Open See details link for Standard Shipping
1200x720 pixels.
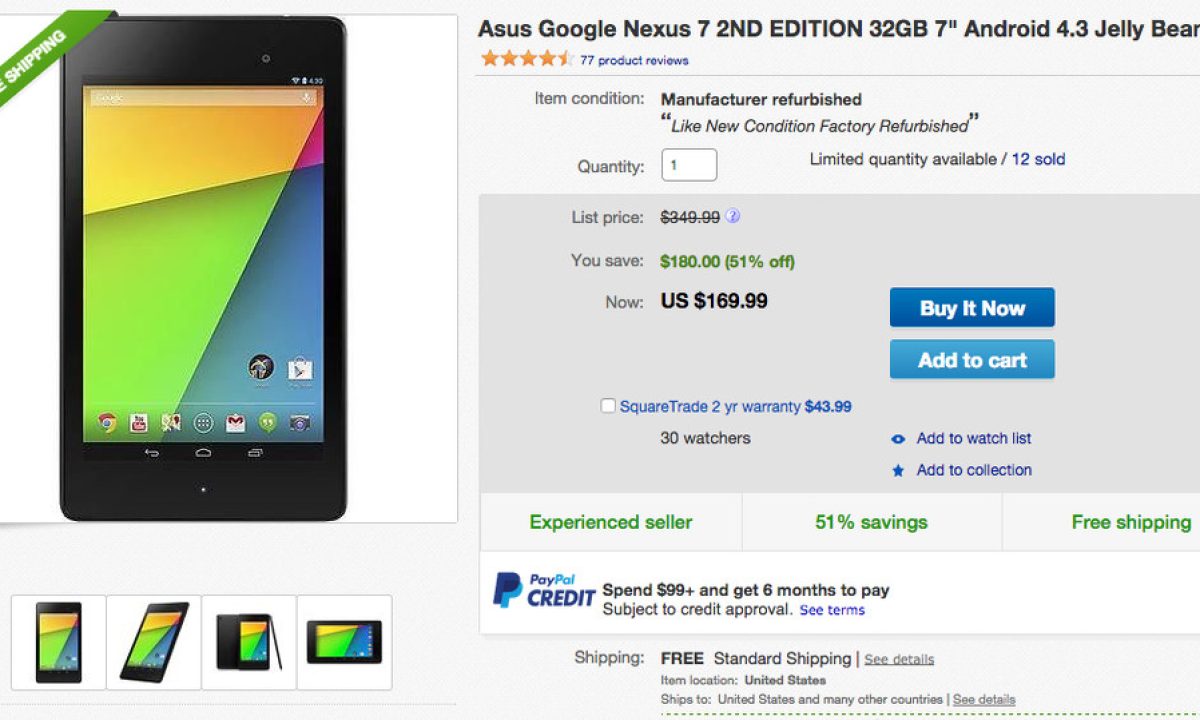click(899, 659)
